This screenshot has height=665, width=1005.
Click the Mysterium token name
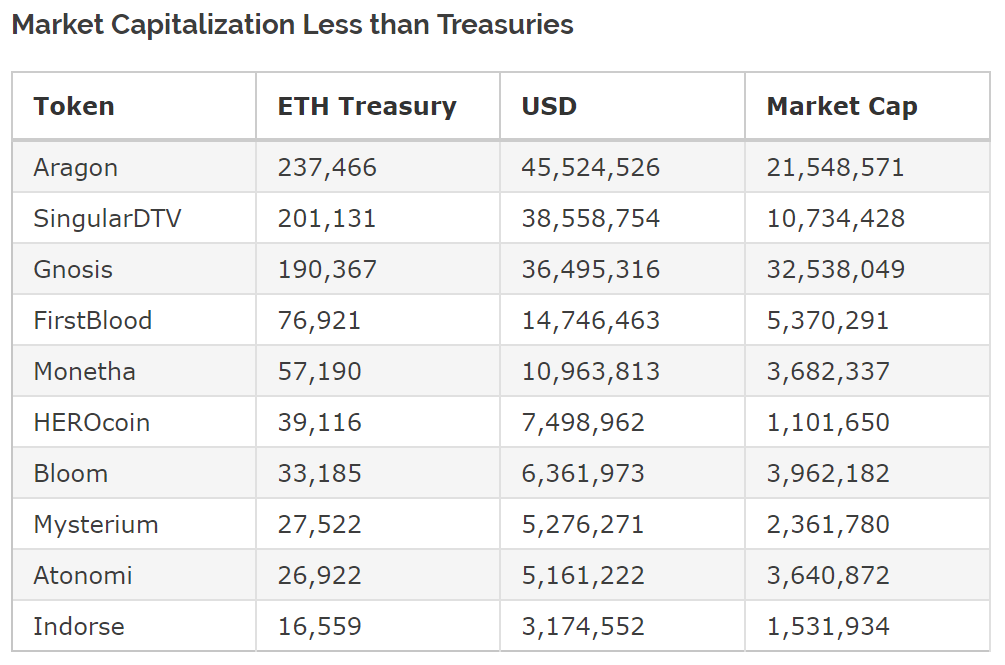[x=95, y=524]
